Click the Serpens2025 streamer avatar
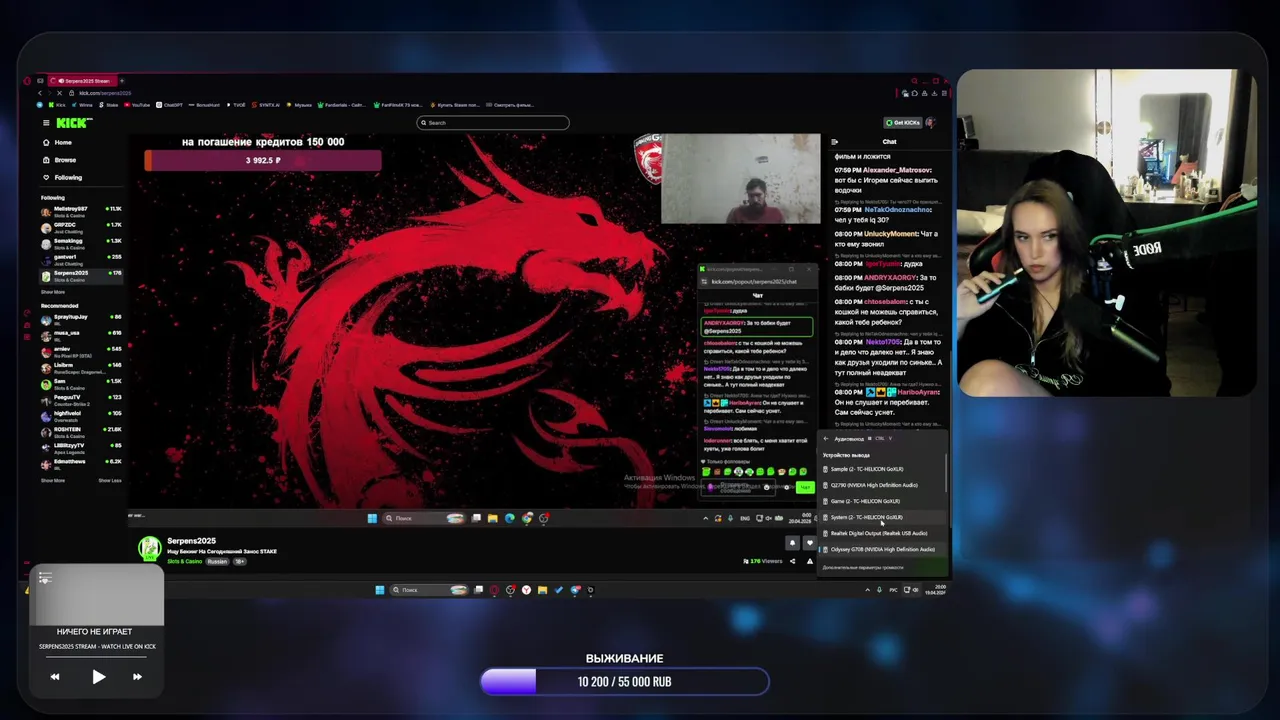This screenshot has height=720, width=1280. [x=150, y=548]
